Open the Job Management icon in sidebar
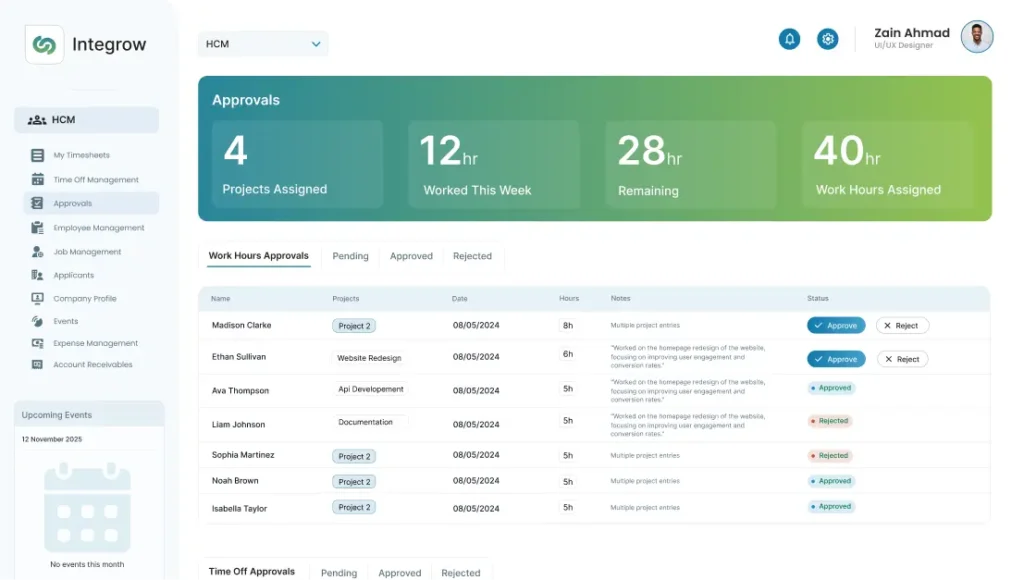This screenshot has height=580, width=1024. (x=37, y=252)
